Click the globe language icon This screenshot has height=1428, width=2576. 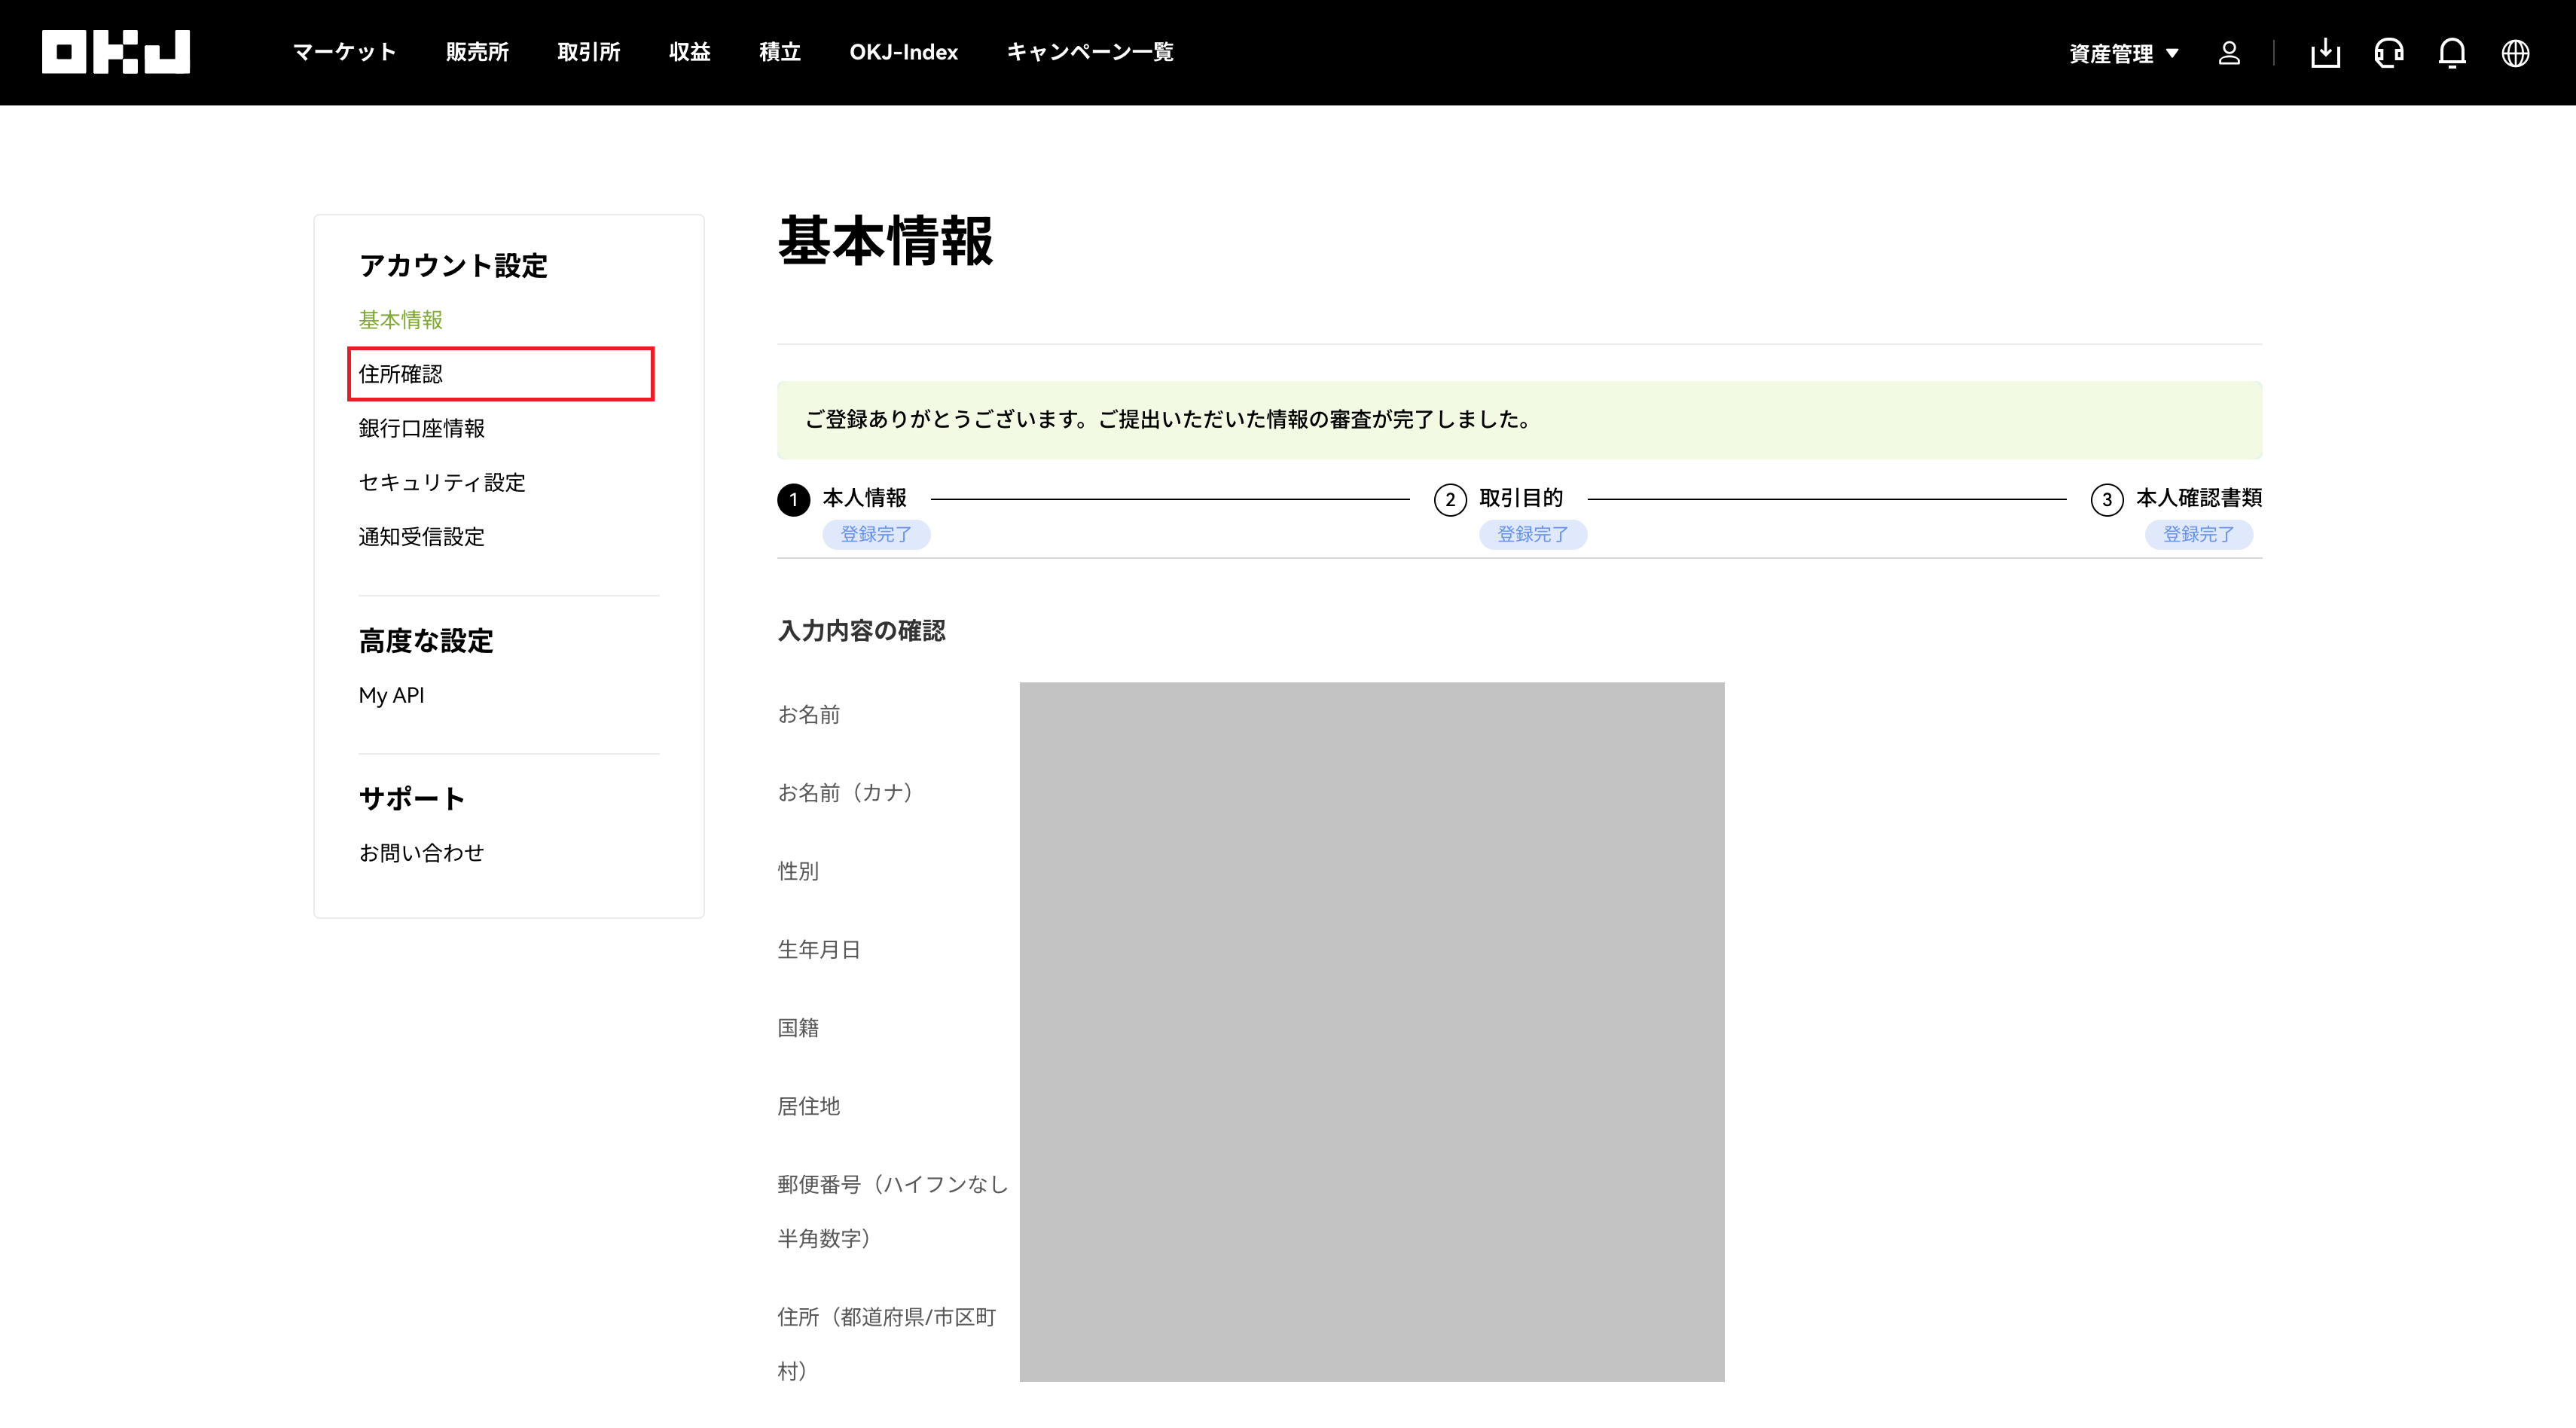[x=2515, y=53]
